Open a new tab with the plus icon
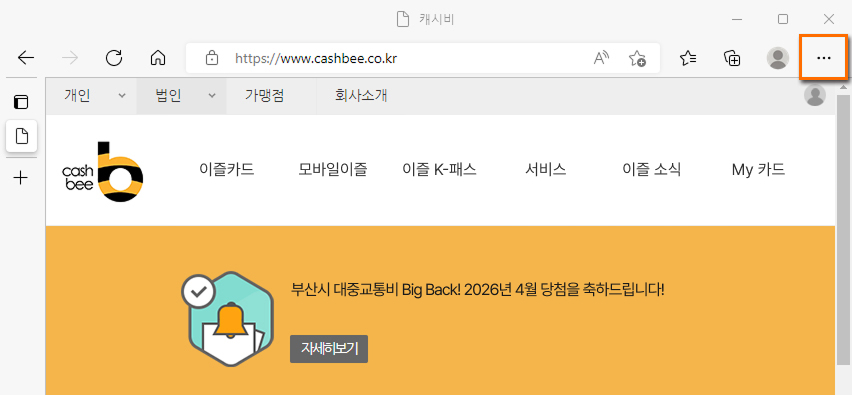 (x=20, y=178)
